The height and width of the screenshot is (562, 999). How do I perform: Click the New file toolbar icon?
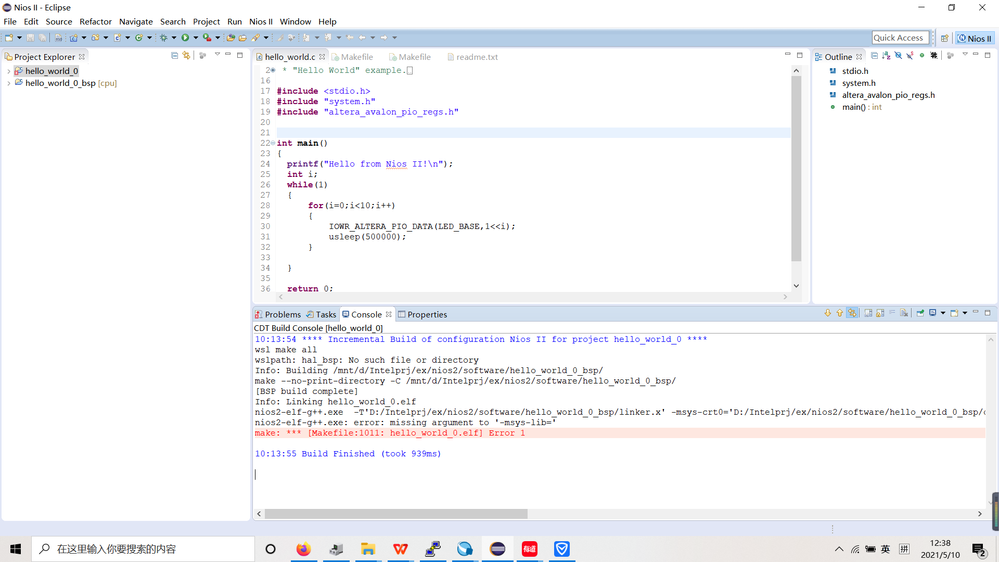[9, 38]
